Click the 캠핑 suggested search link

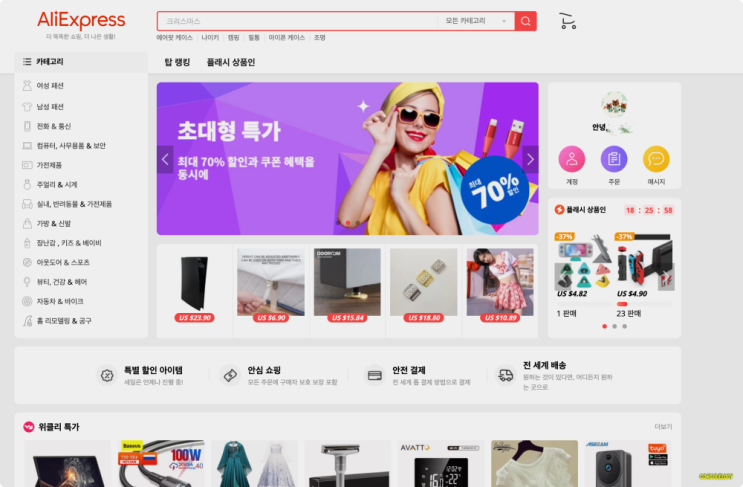233,37
